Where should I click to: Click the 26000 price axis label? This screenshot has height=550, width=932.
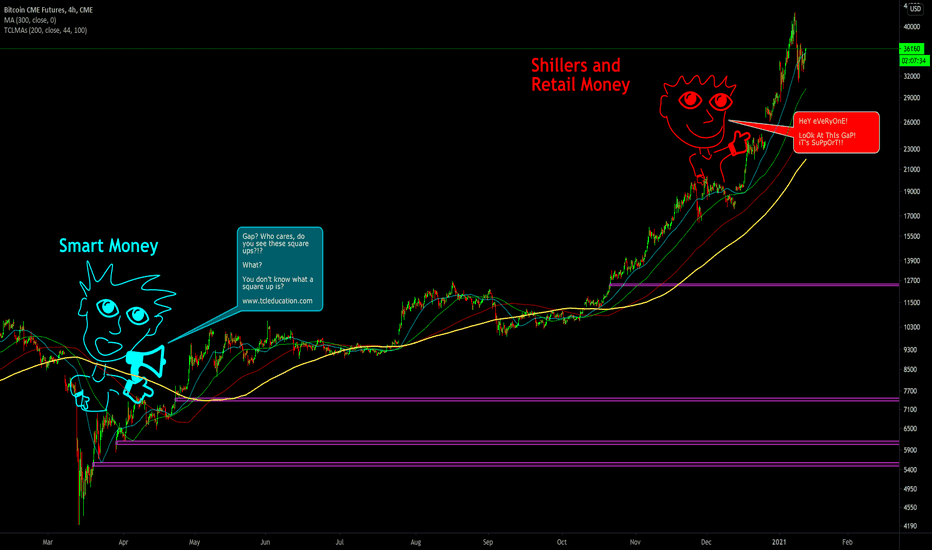pyautogui.click(x=911, y=122)
